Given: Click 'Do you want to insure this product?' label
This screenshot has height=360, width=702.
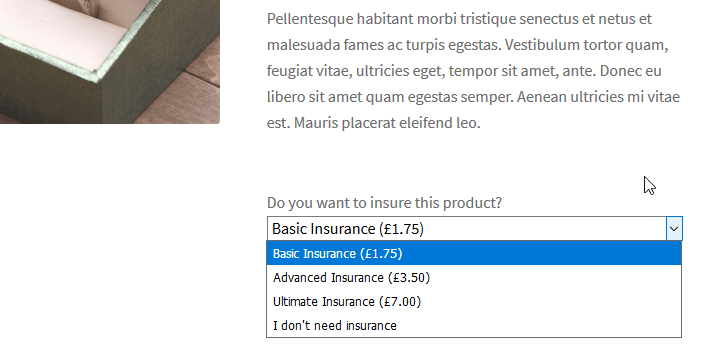Looking at the screenshot, I should (x=384, y=203).
